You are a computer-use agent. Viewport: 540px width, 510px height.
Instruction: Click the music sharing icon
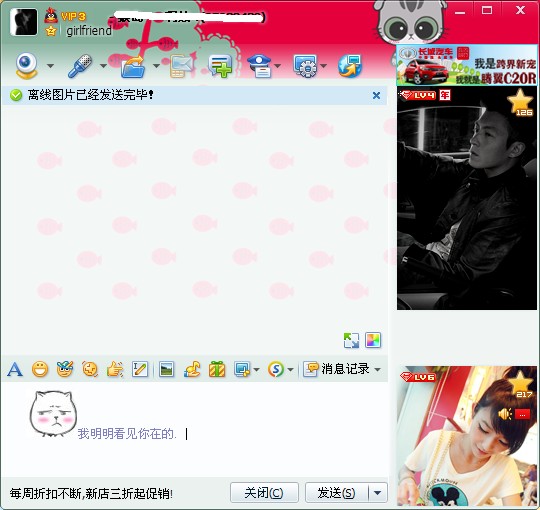[x=192, y=370]
